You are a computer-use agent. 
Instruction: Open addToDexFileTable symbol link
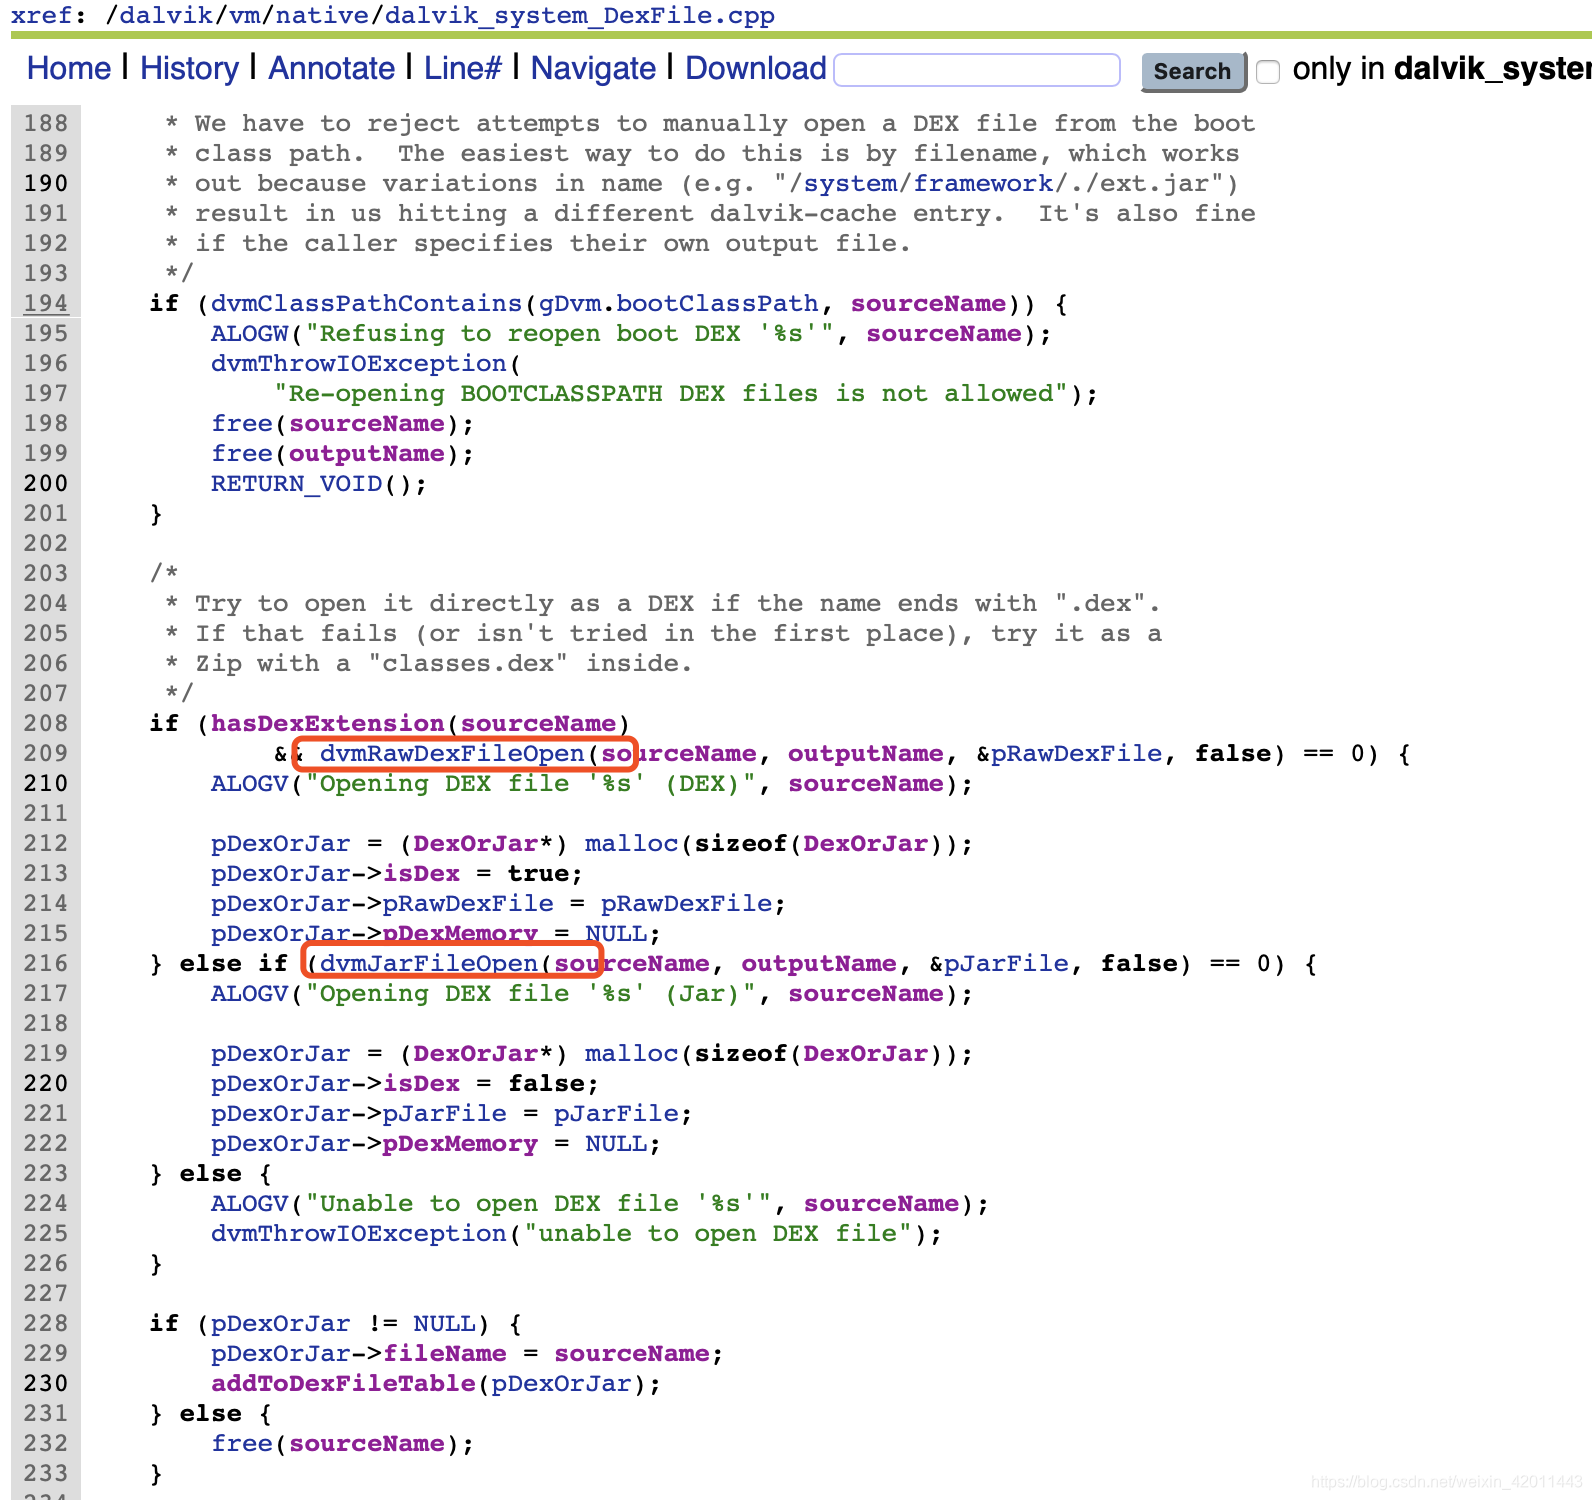[344, 1383]
